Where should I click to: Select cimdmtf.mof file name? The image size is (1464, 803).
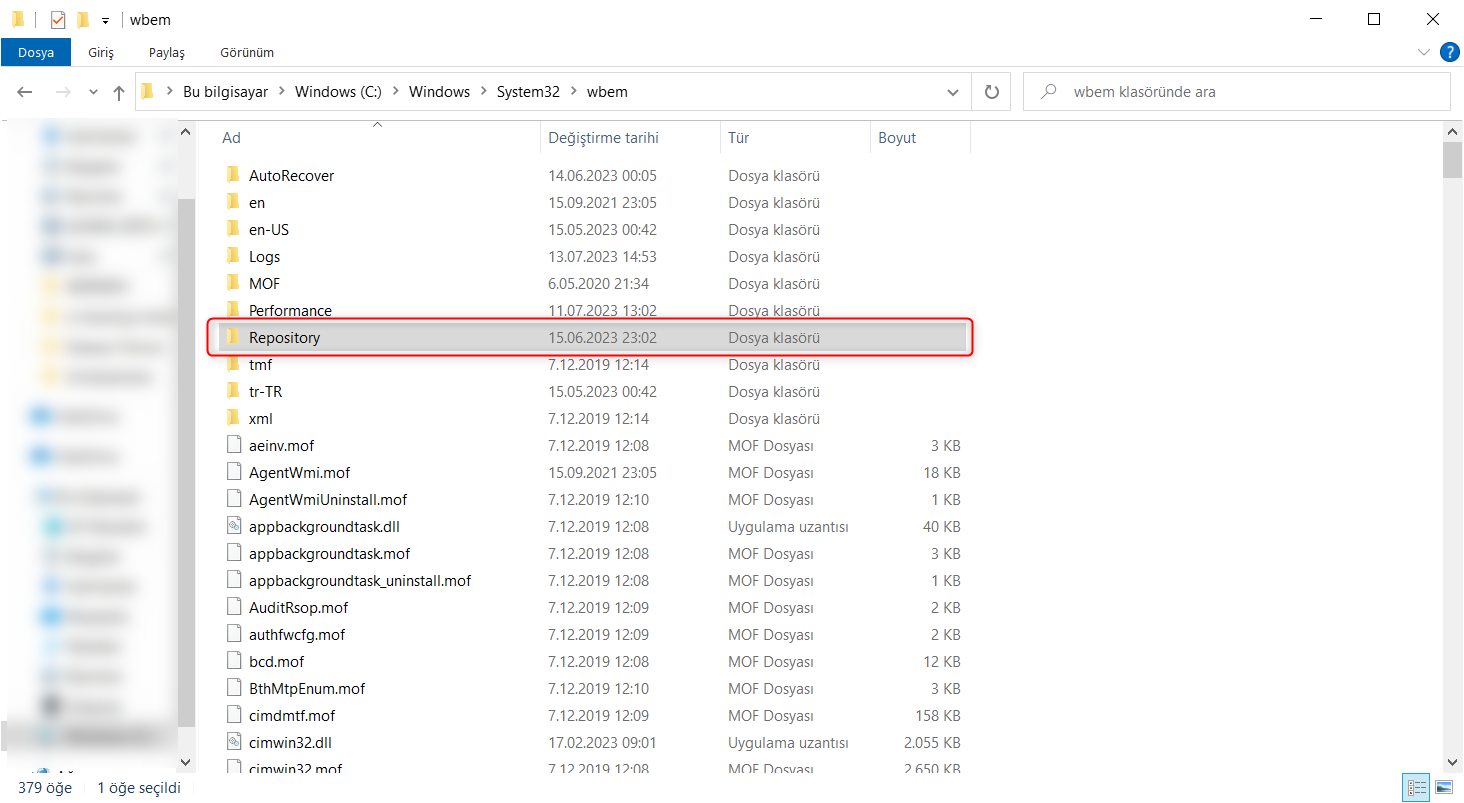[x=292, y=715]
